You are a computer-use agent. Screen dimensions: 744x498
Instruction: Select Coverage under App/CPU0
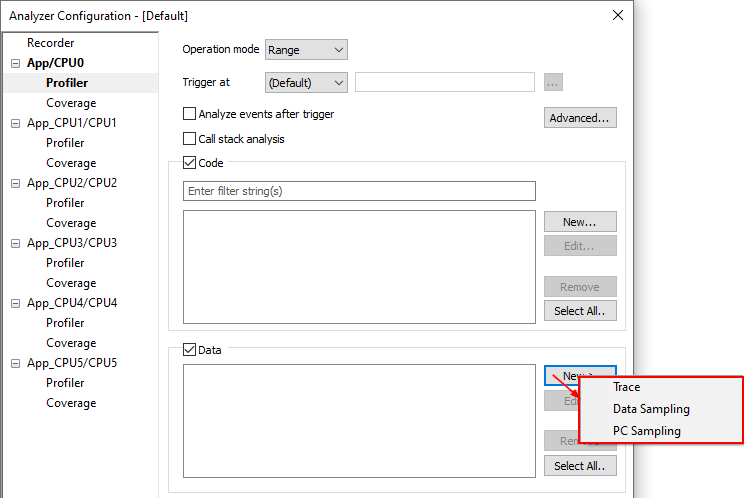[71, 103]
